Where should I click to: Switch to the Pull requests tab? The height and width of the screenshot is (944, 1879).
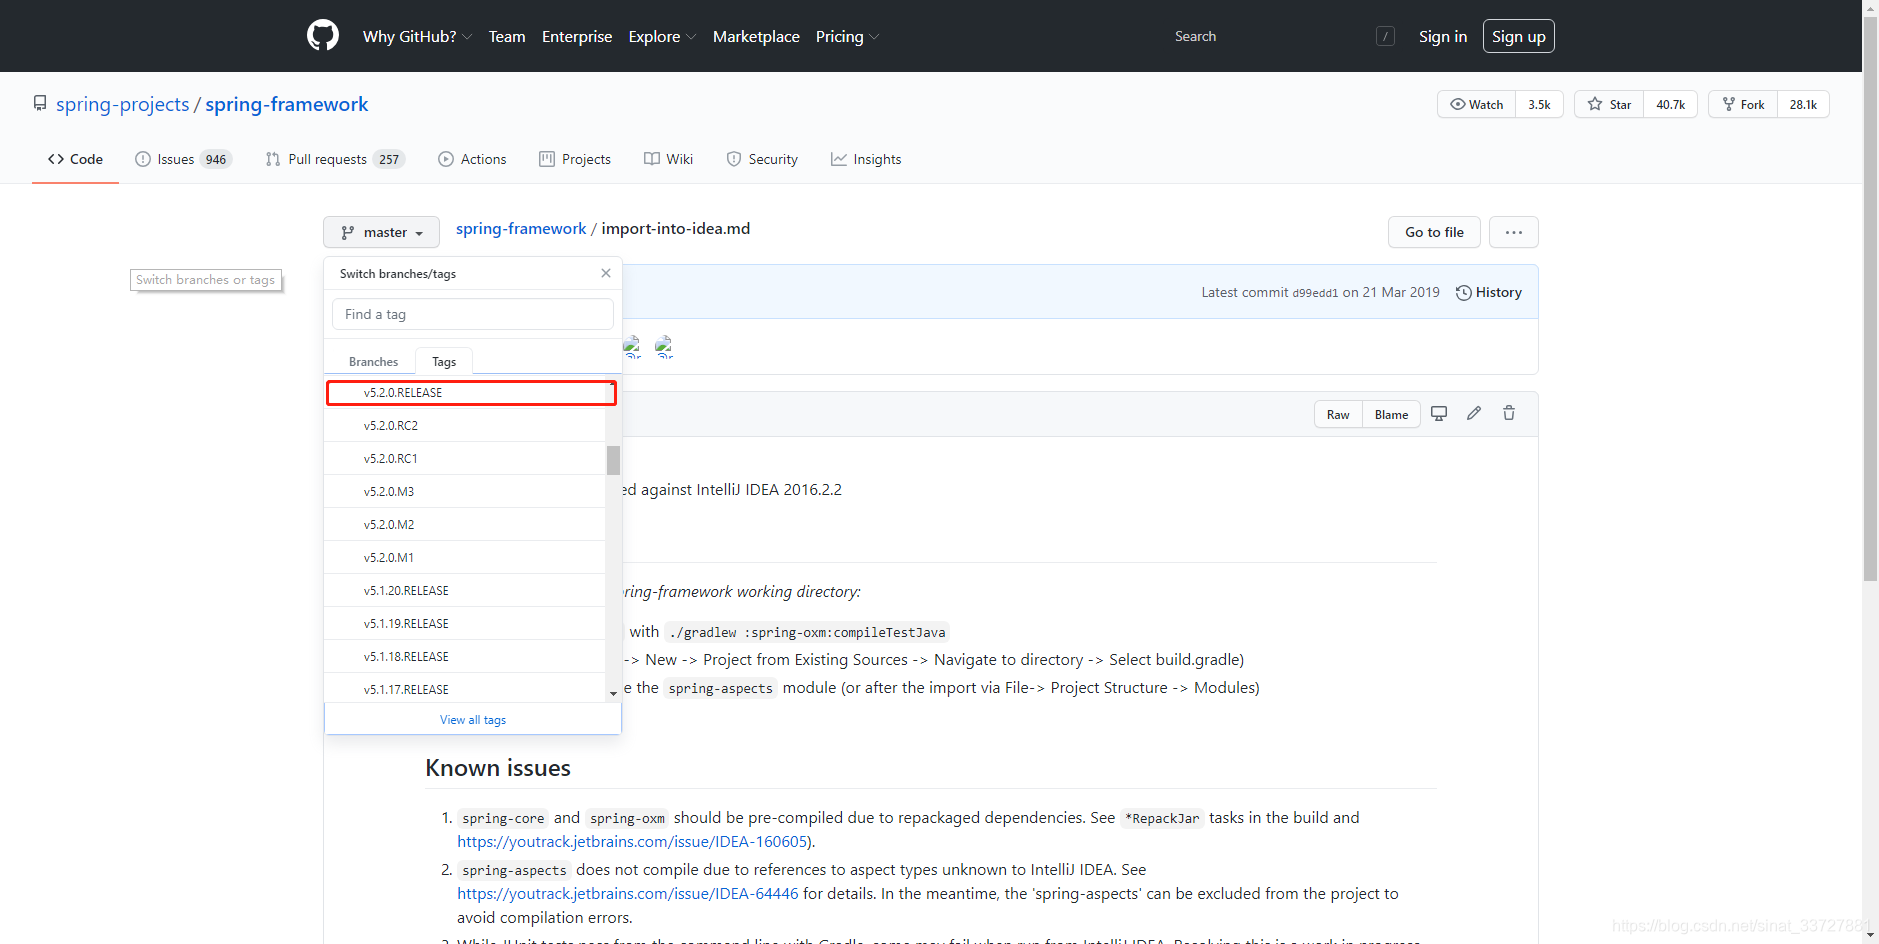335,159
